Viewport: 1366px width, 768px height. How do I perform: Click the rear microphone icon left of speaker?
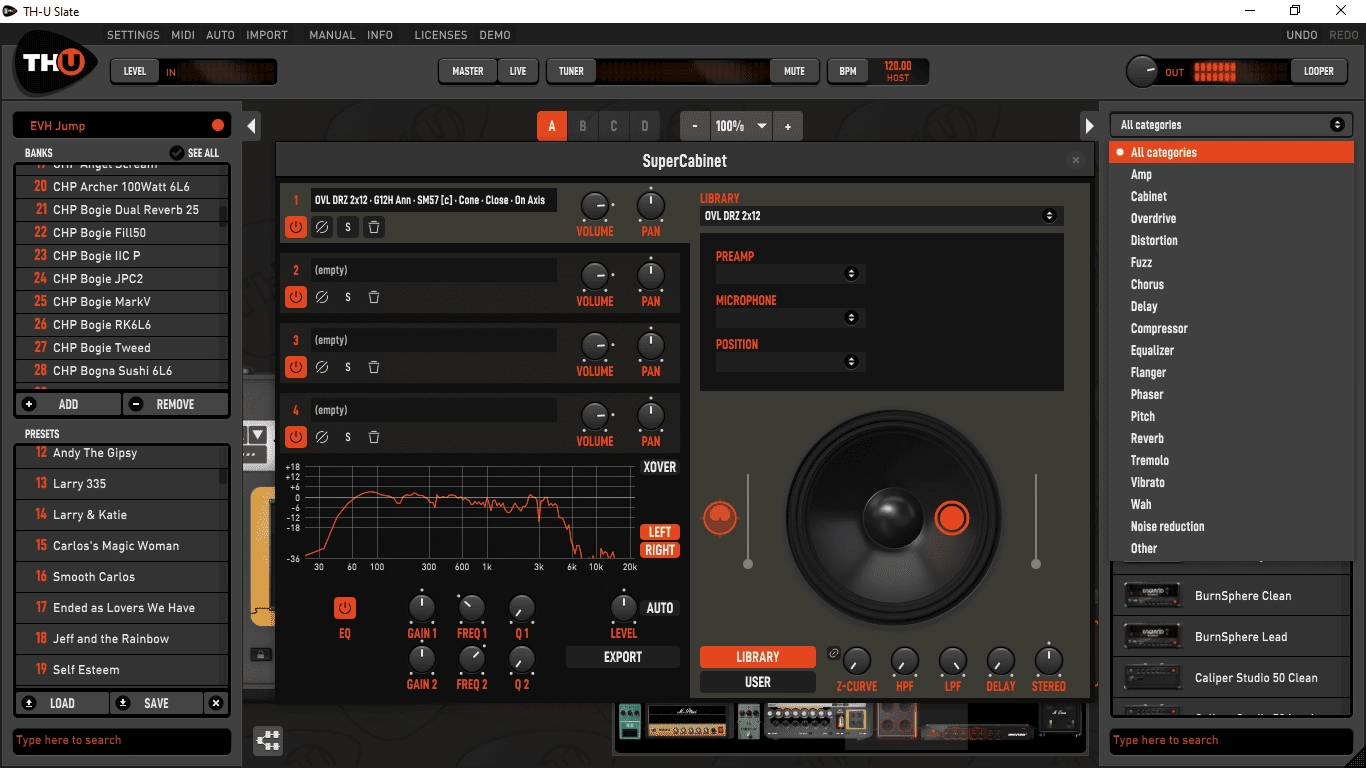[x=720, y=517]
